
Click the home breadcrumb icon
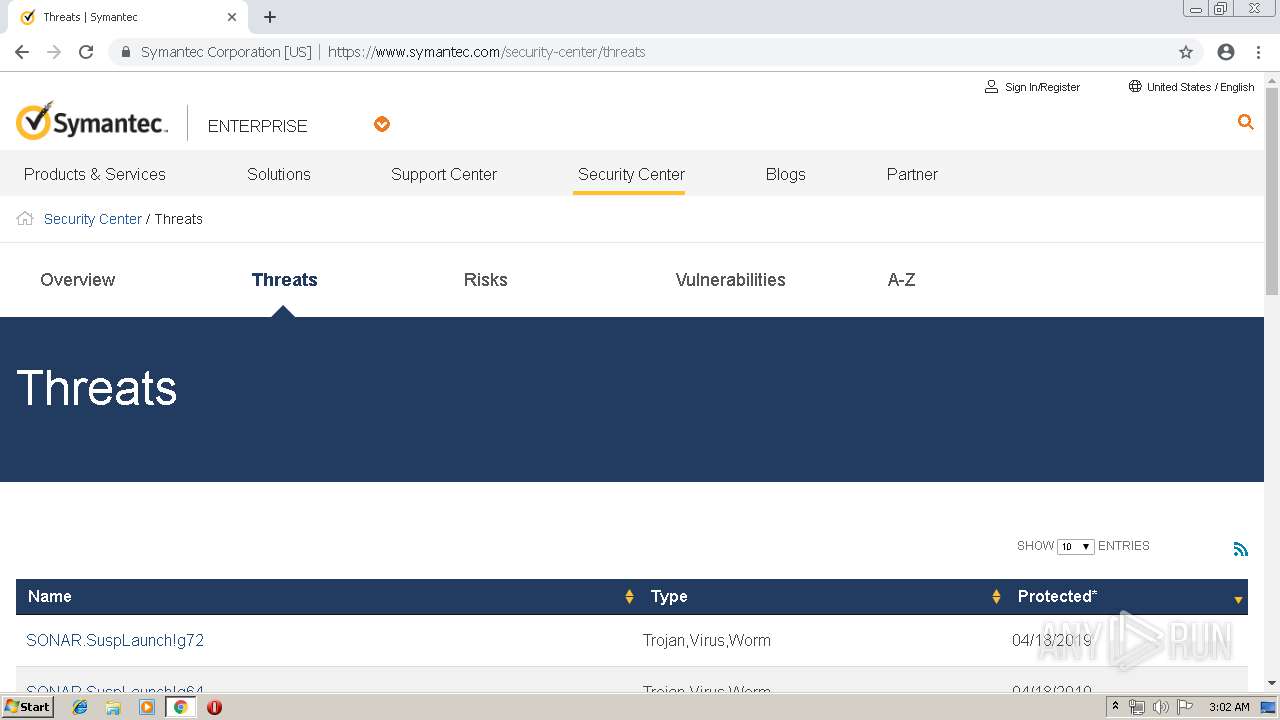[x=25, y=219]
